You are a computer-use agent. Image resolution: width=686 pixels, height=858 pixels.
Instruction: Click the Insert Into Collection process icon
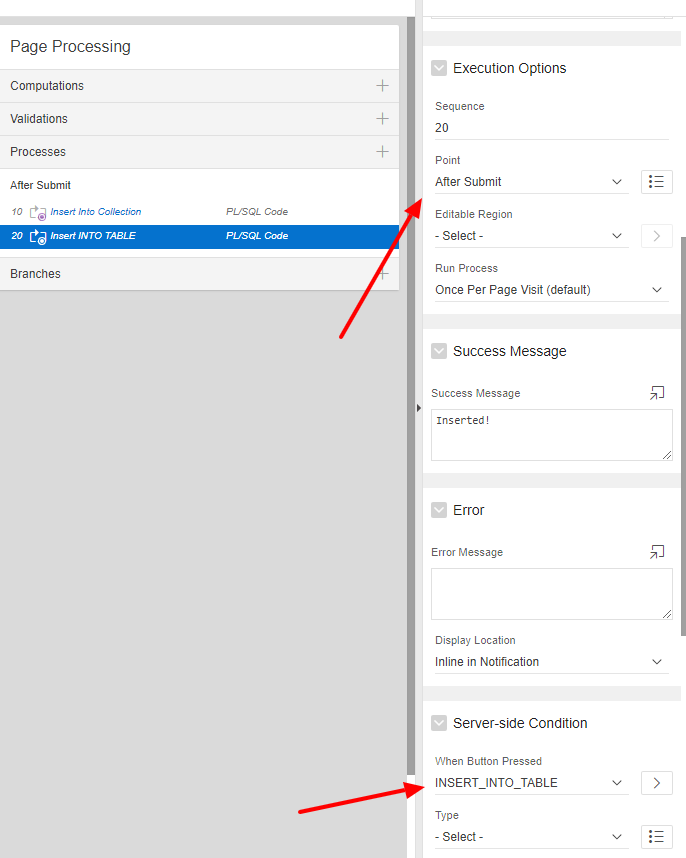[x=38, y=212]
